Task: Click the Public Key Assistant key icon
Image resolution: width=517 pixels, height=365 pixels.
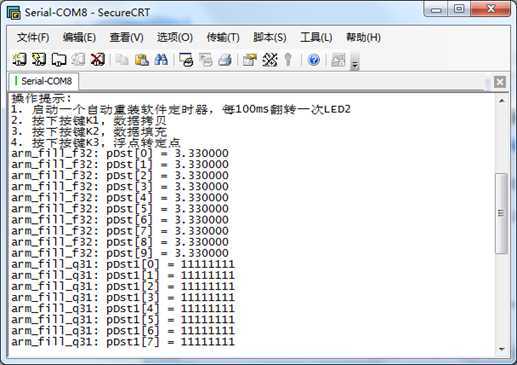Action: pos(288,60)
